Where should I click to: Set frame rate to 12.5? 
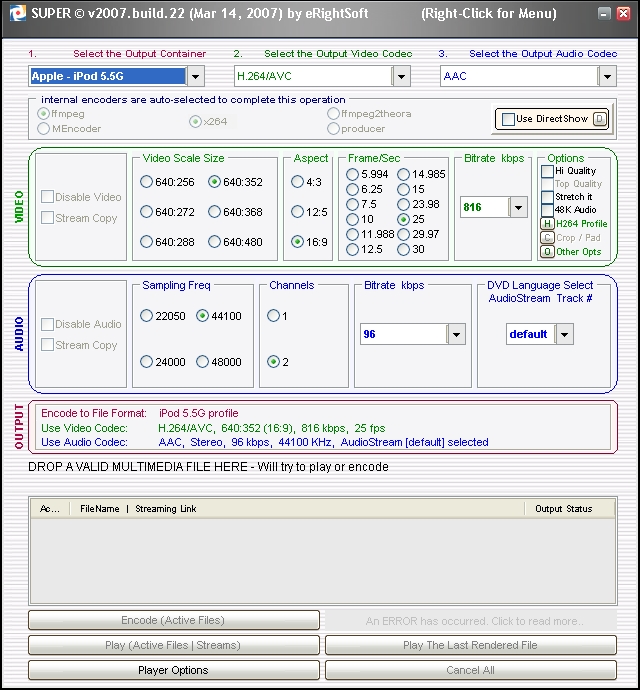click(352, 250)
